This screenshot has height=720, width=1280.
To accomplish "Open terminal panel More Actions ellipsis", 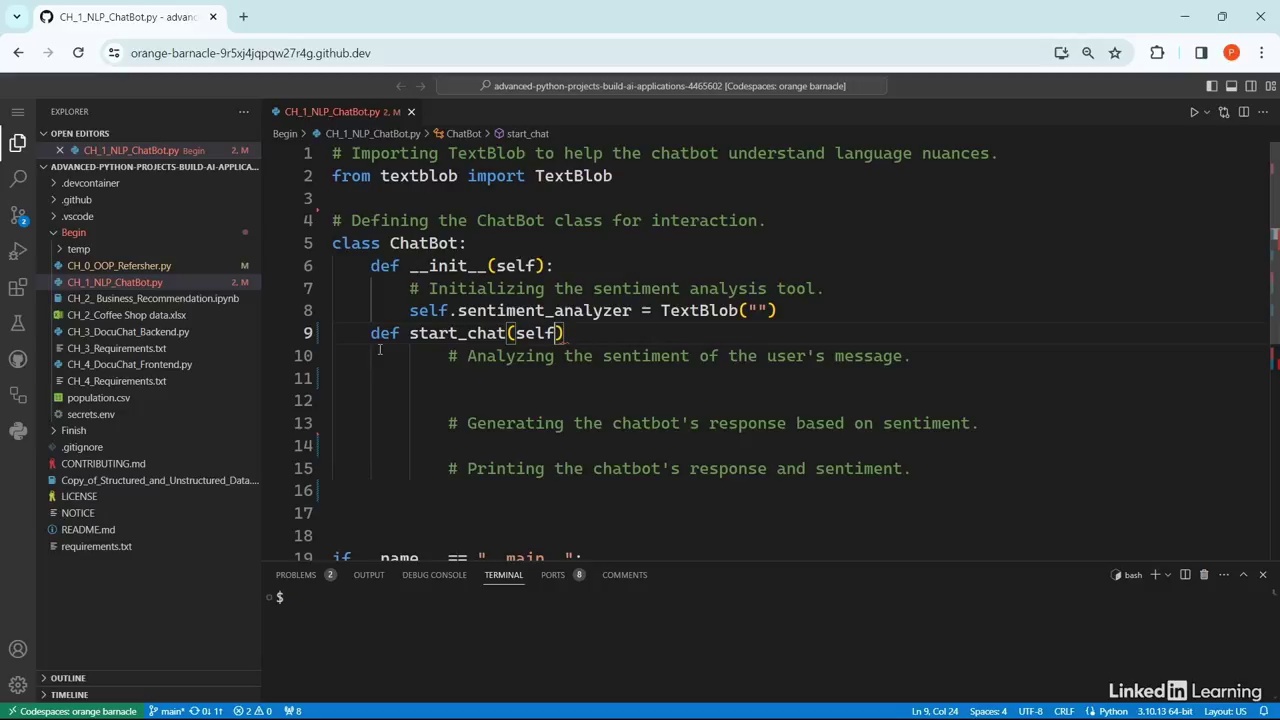I will [1223, 575].
